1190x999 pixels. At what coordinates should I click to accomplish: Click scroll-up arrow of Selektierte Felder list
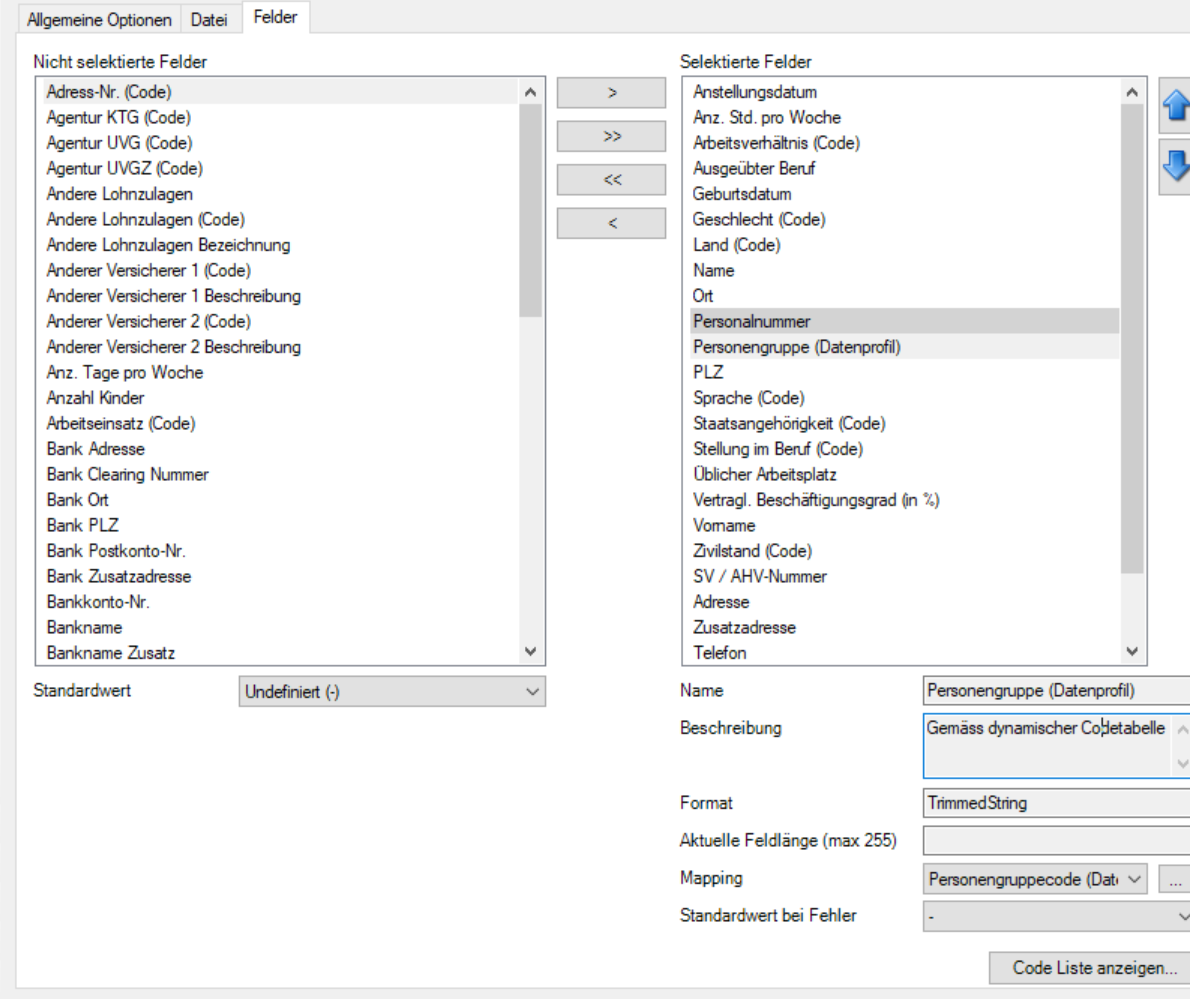(1132, 93)
